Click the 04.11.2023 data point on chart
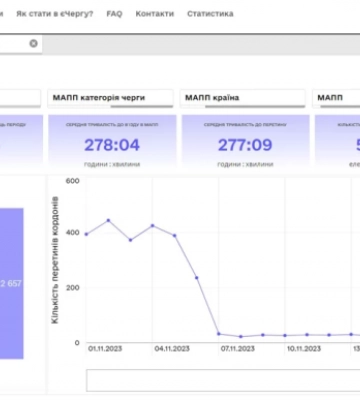This screenshot has height=400, width=360. point(153,226)
